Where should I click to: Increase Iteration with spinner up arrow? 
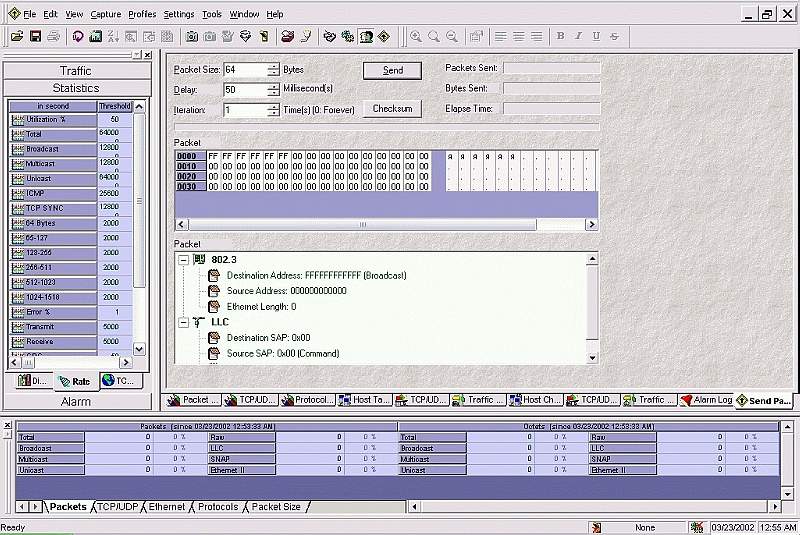(x=274, y=106)
